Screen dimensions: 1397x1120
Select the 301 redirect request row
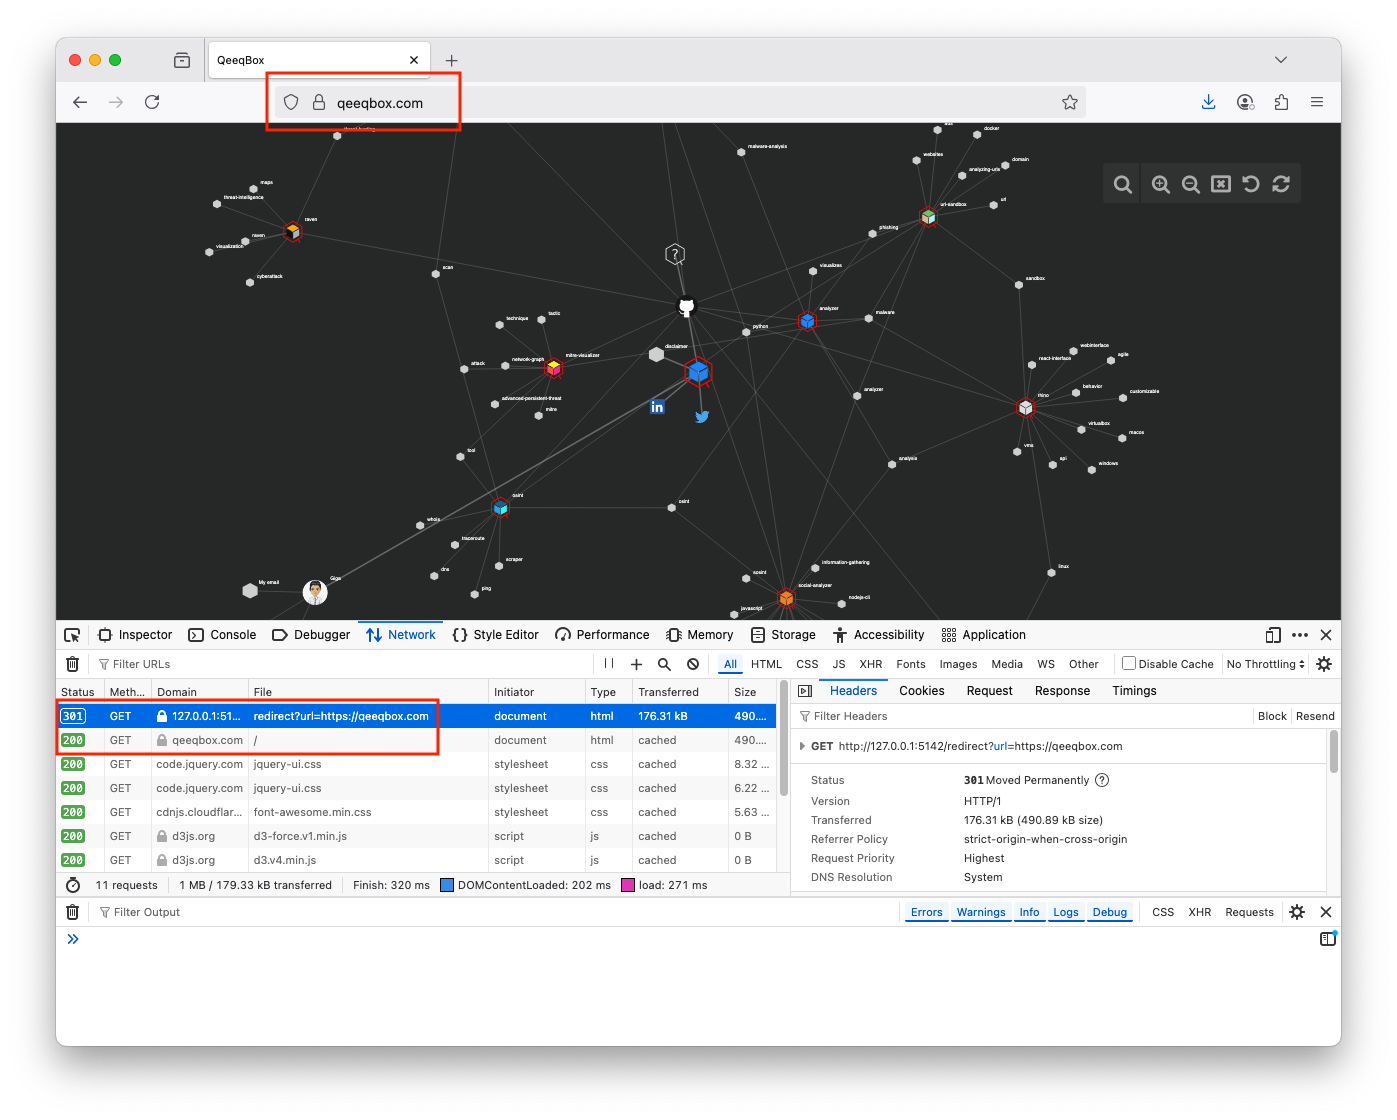point(416,716)
